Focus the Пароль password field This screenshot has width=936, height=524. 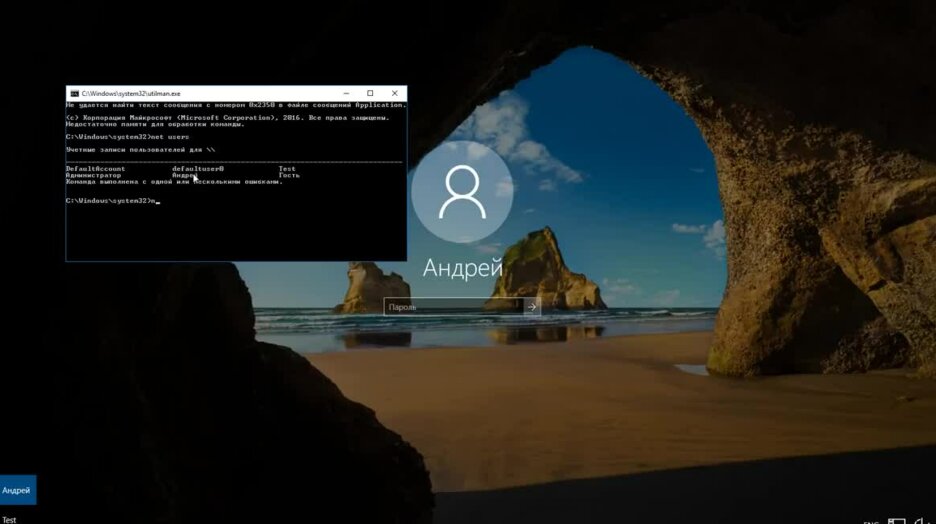[x=454, y=307]
